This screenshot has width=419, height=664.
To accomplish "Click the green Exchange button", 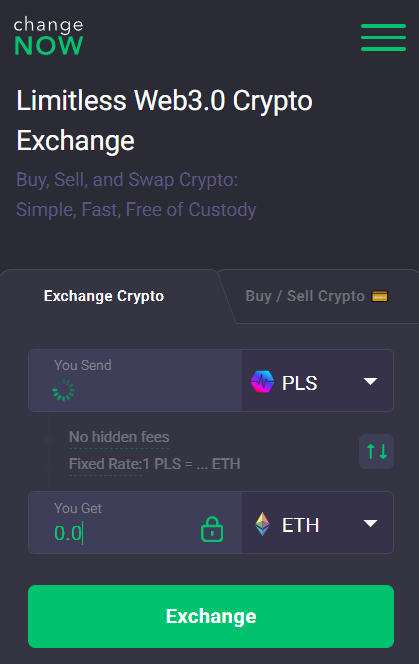I will 211,616.
